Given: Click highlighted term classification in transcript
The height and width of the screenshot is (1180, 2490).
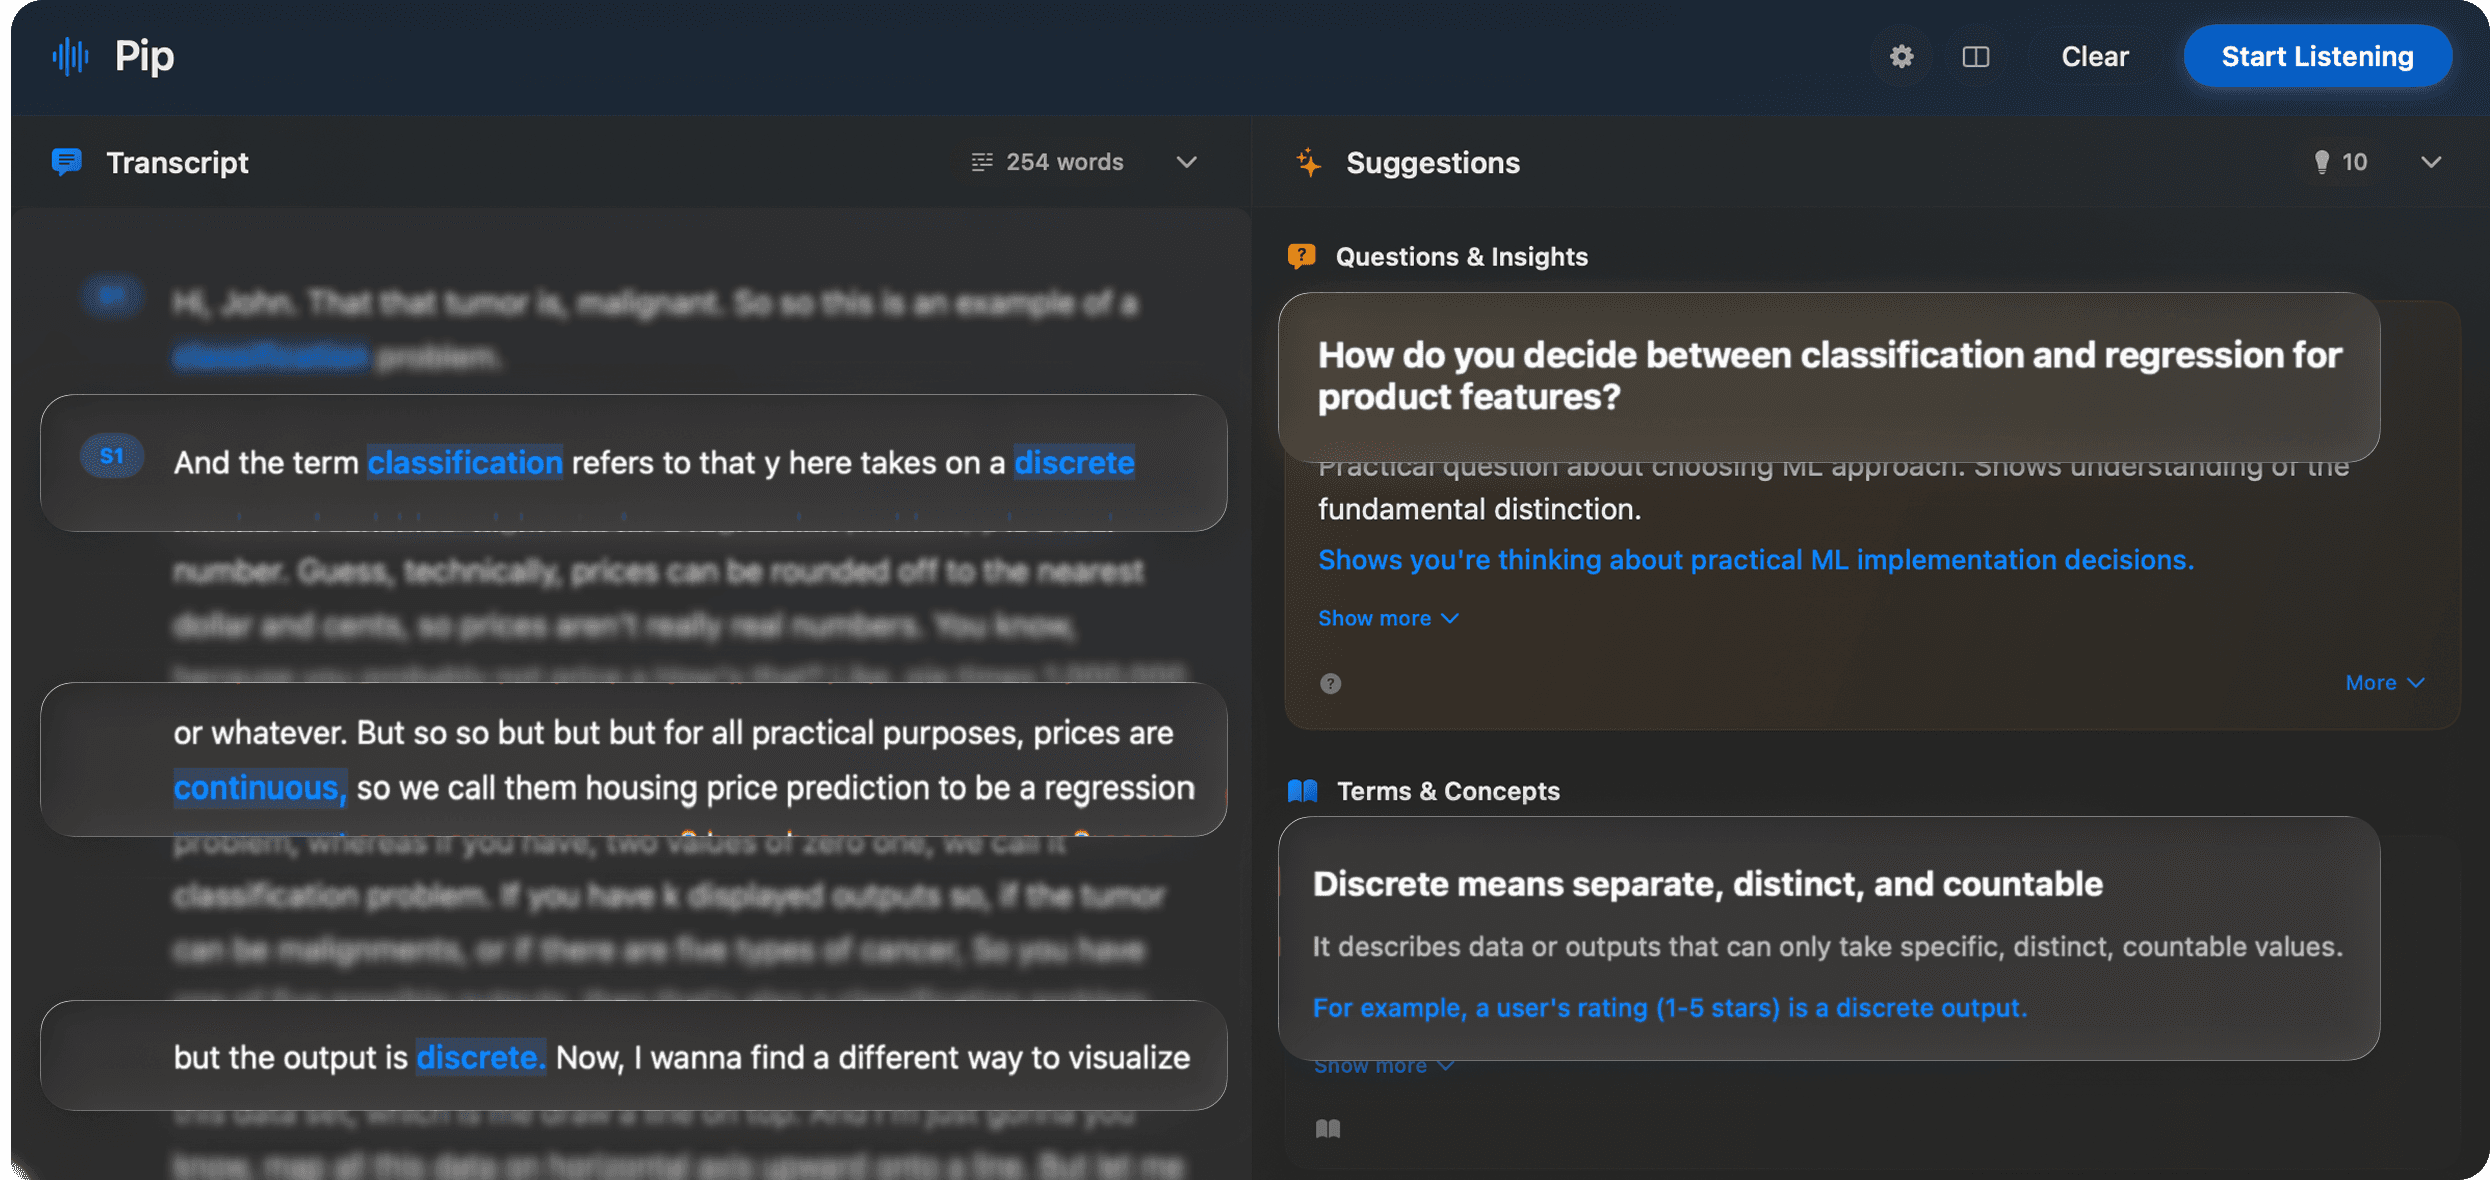Looking at the screenshot, I should [x=465, y=463].
